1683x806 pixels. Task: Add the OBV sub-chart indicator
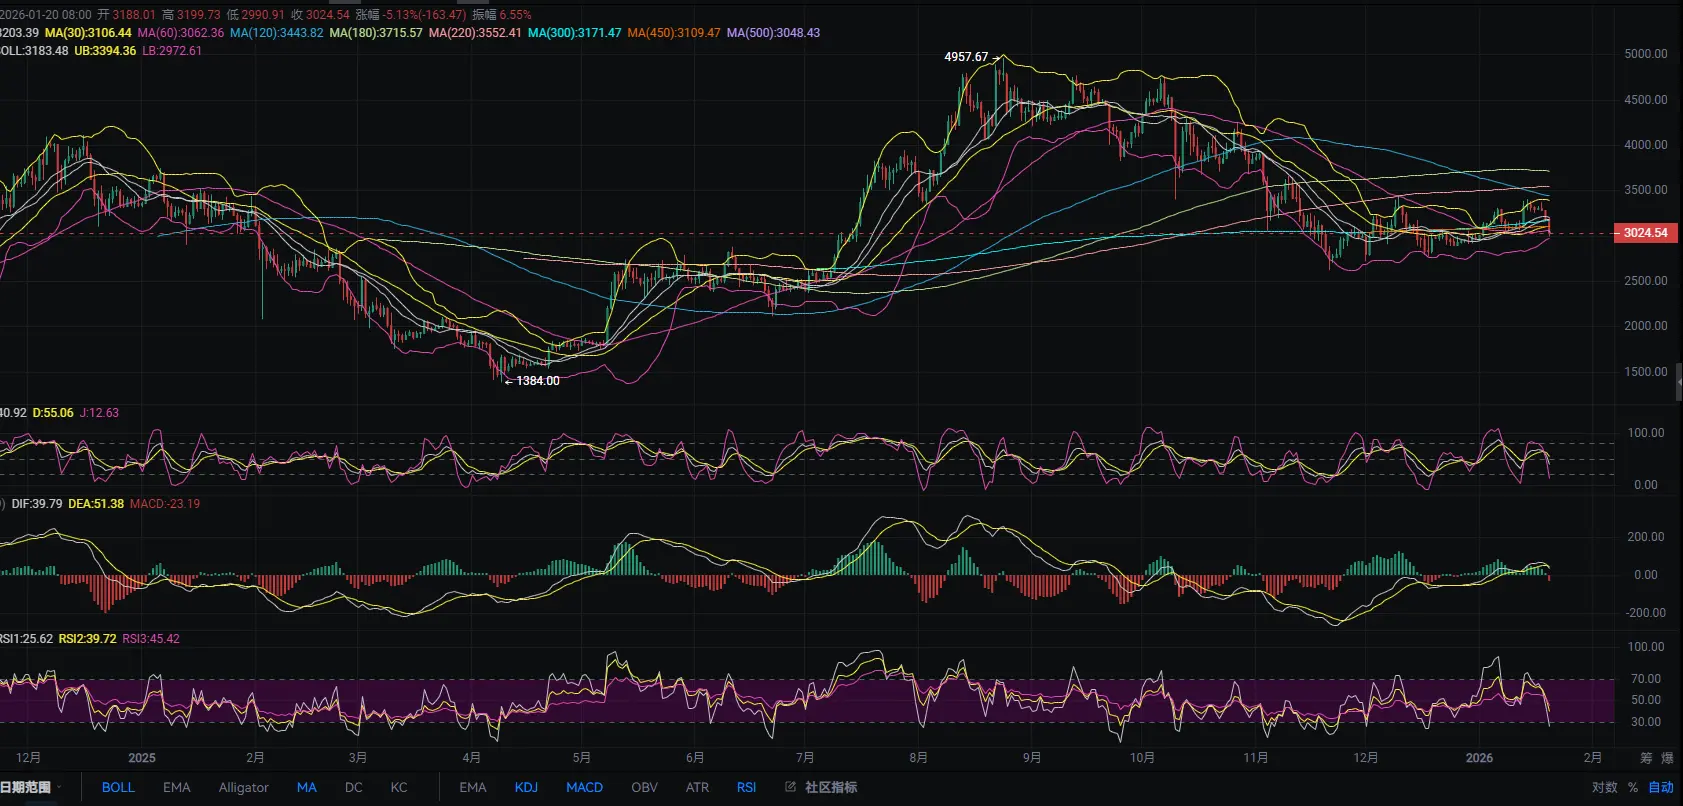point(645,787)
